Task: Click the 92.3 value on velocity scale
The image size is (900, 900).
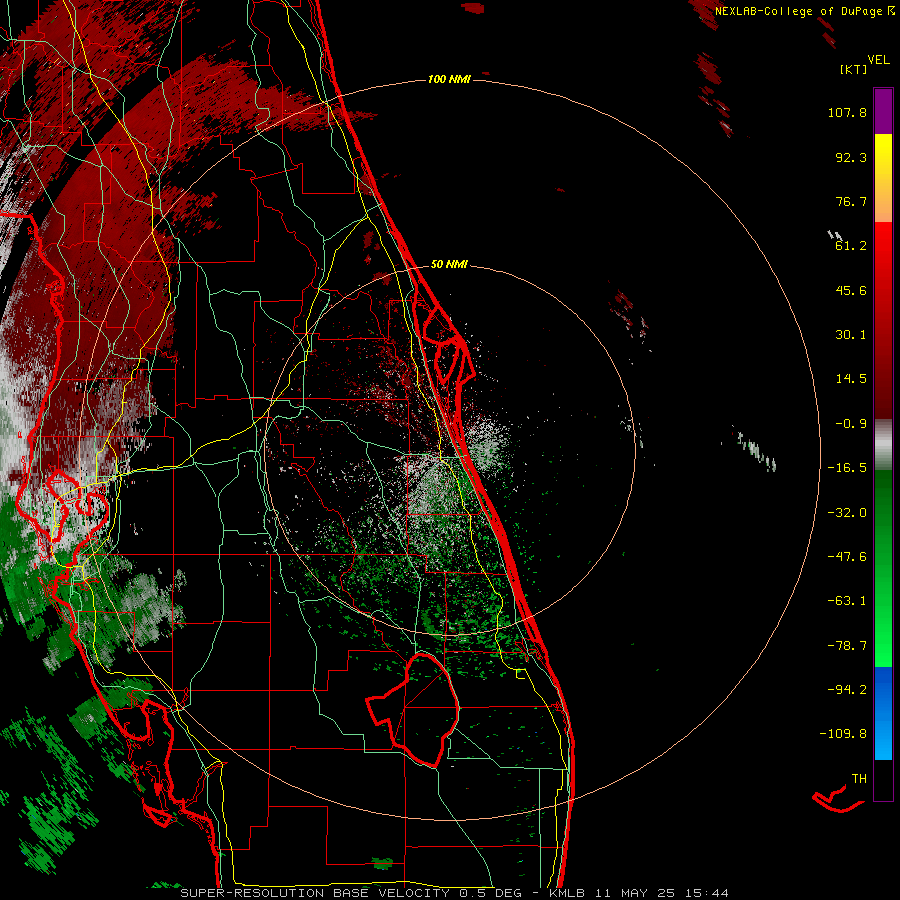Action: (851, 157)
